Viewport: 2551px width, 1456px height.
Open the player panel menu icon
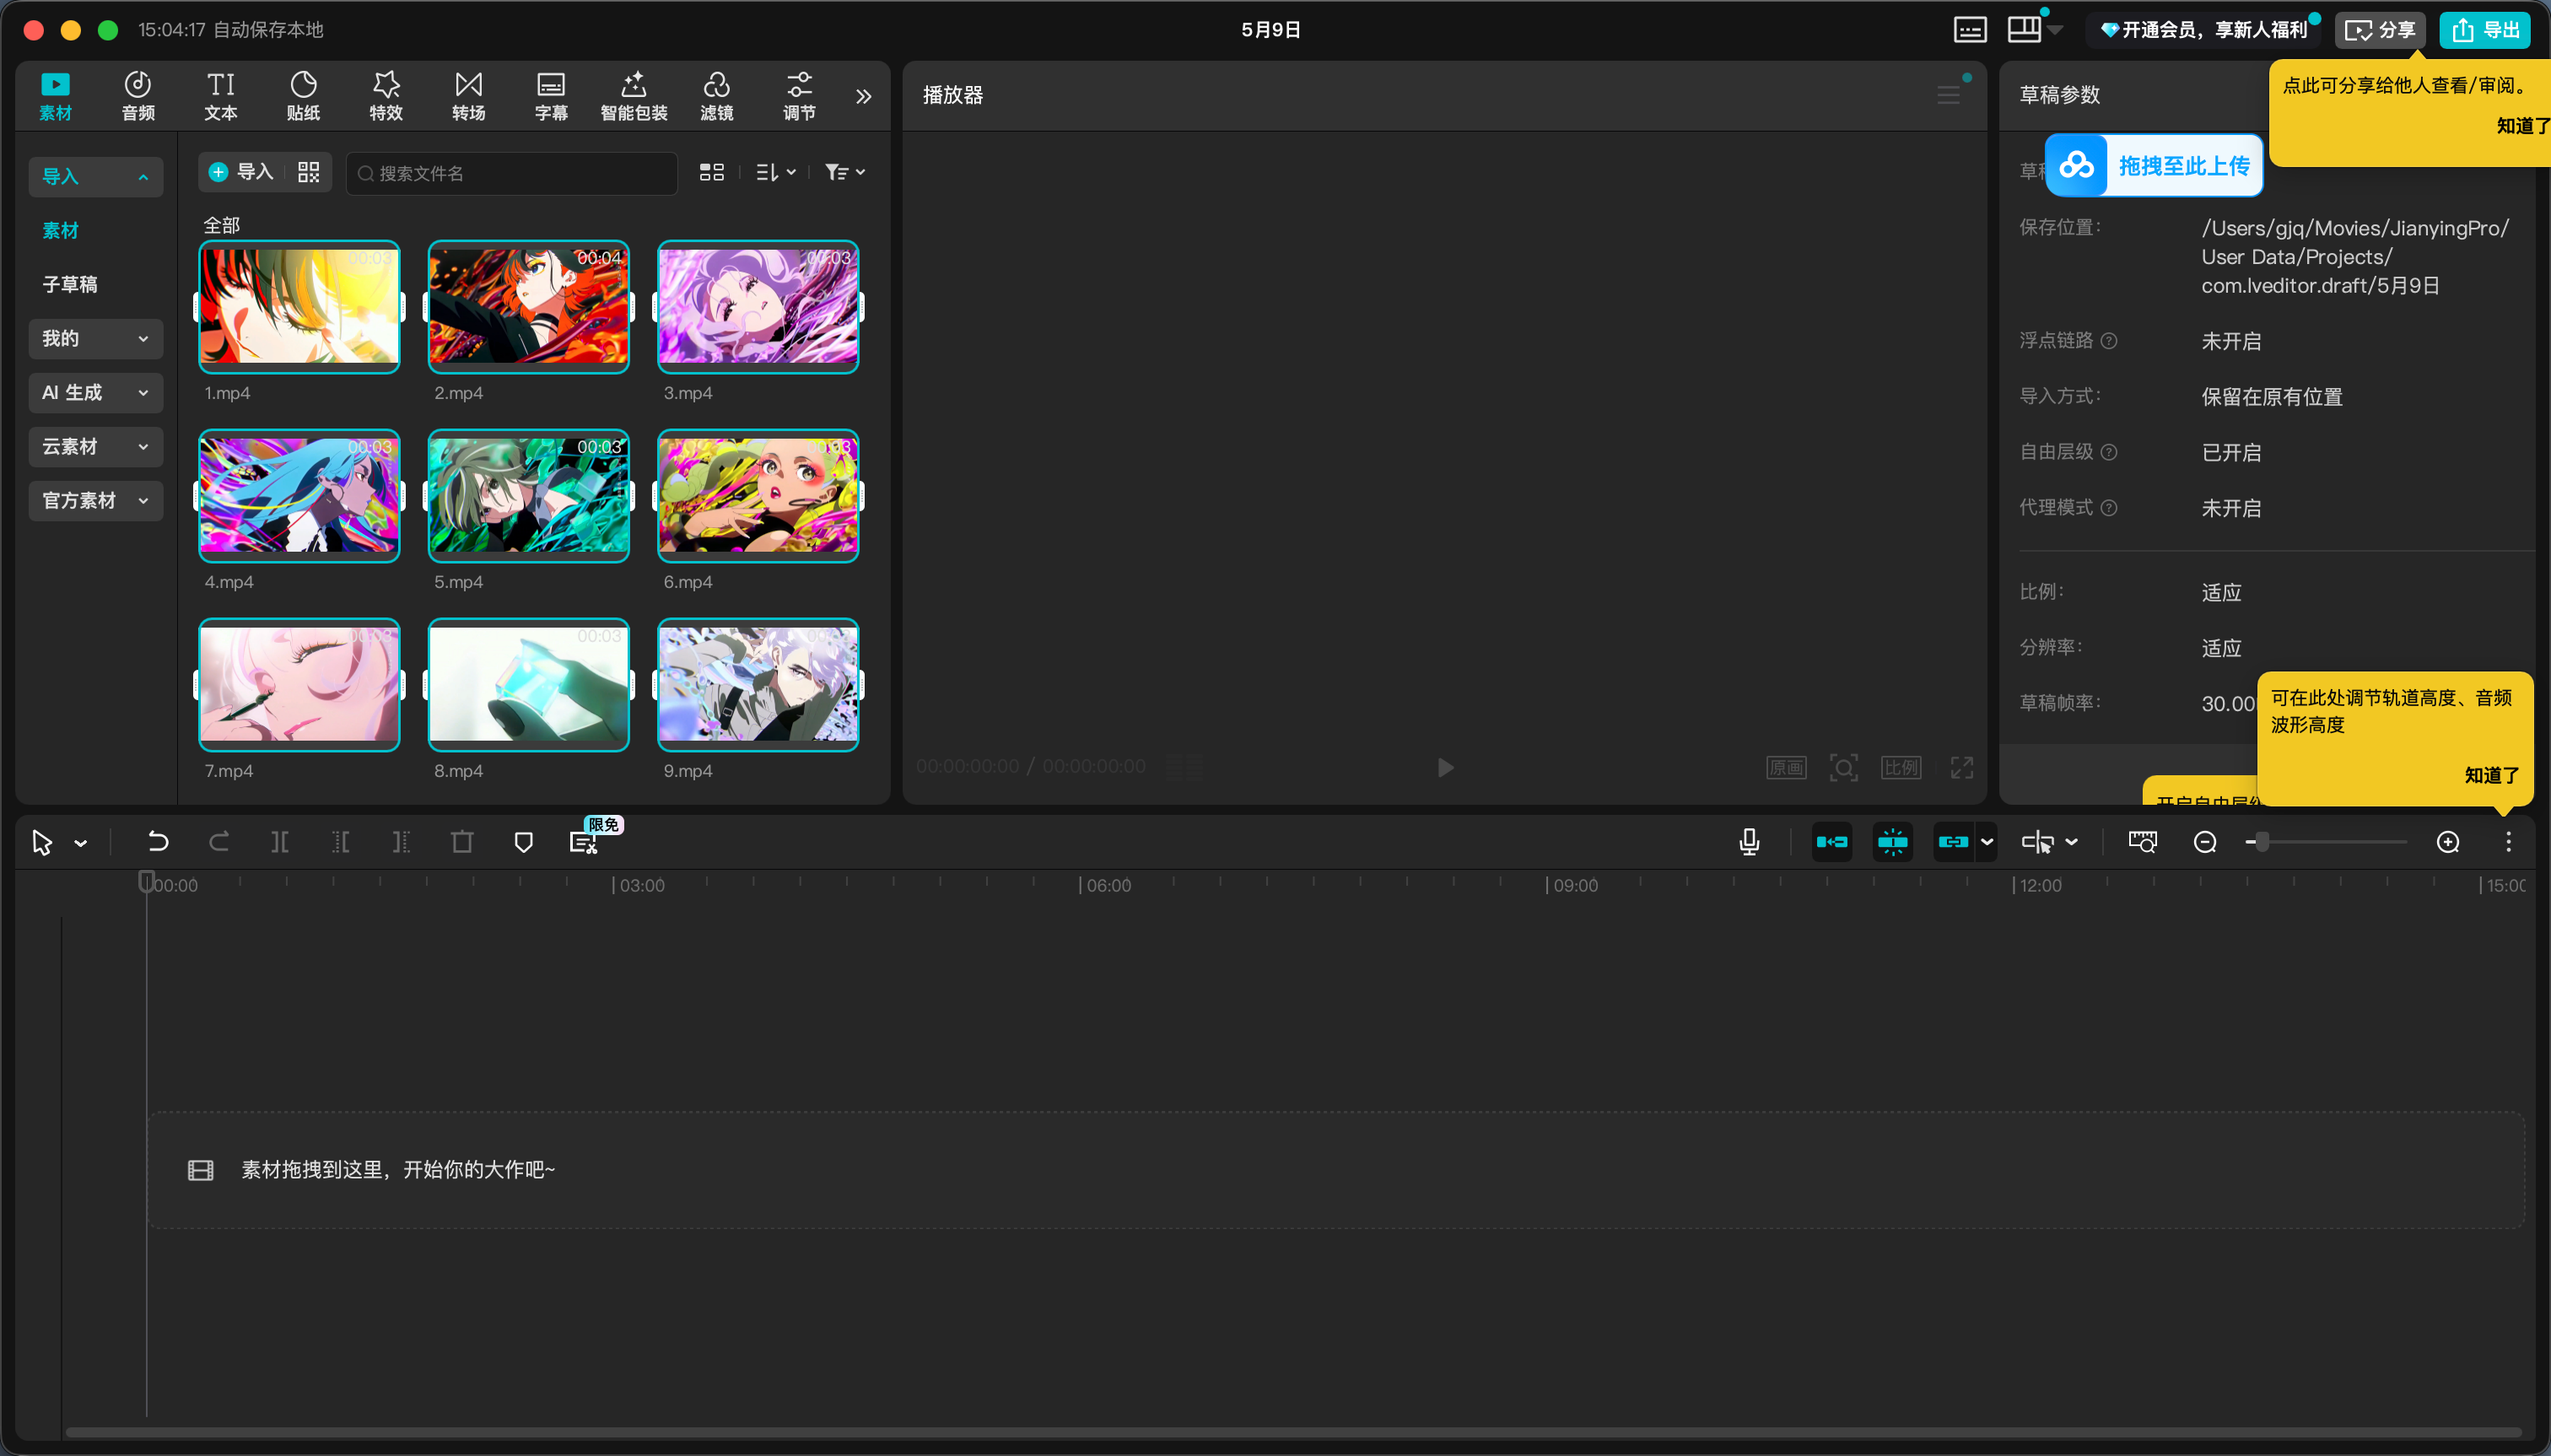coord(1948,95)
